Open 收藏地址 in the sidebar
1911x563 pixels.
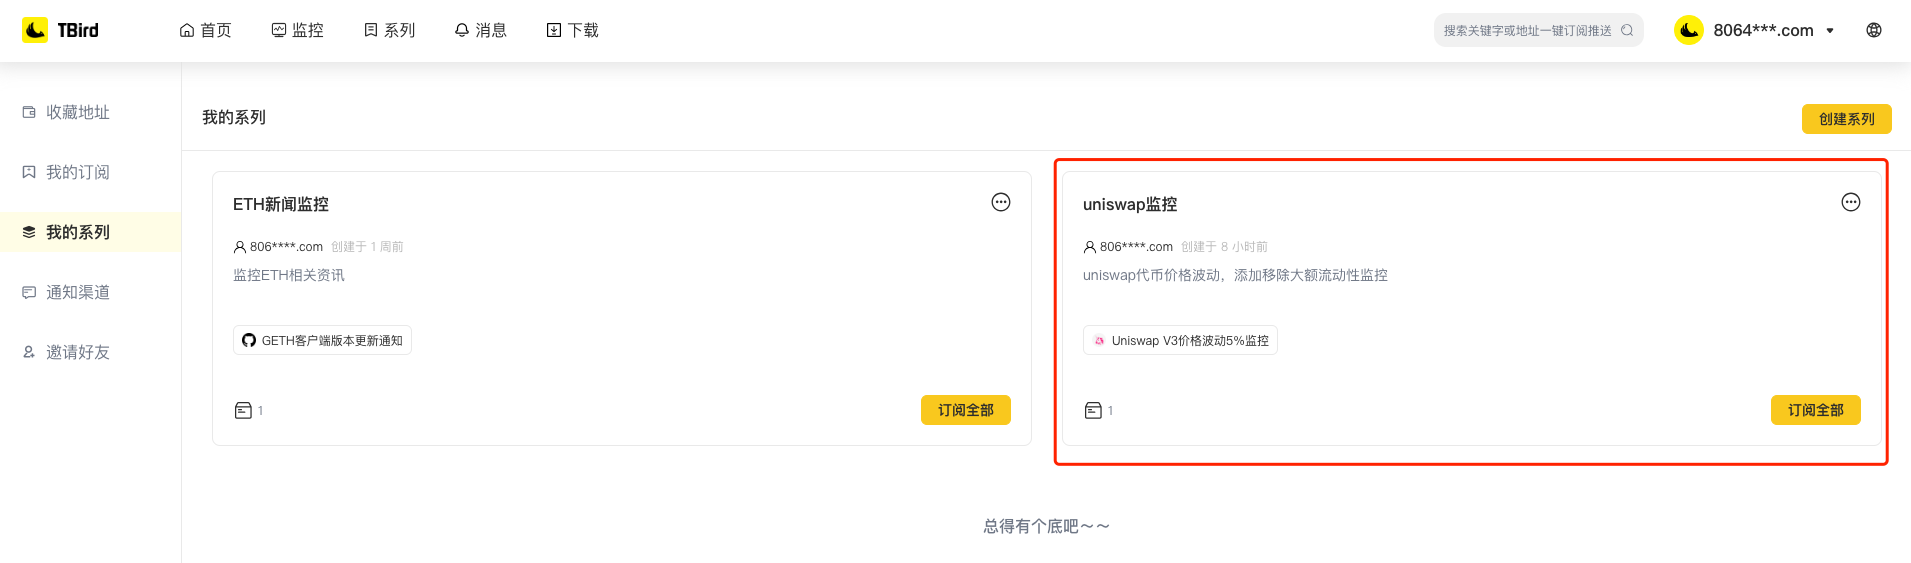click(77, 112)
